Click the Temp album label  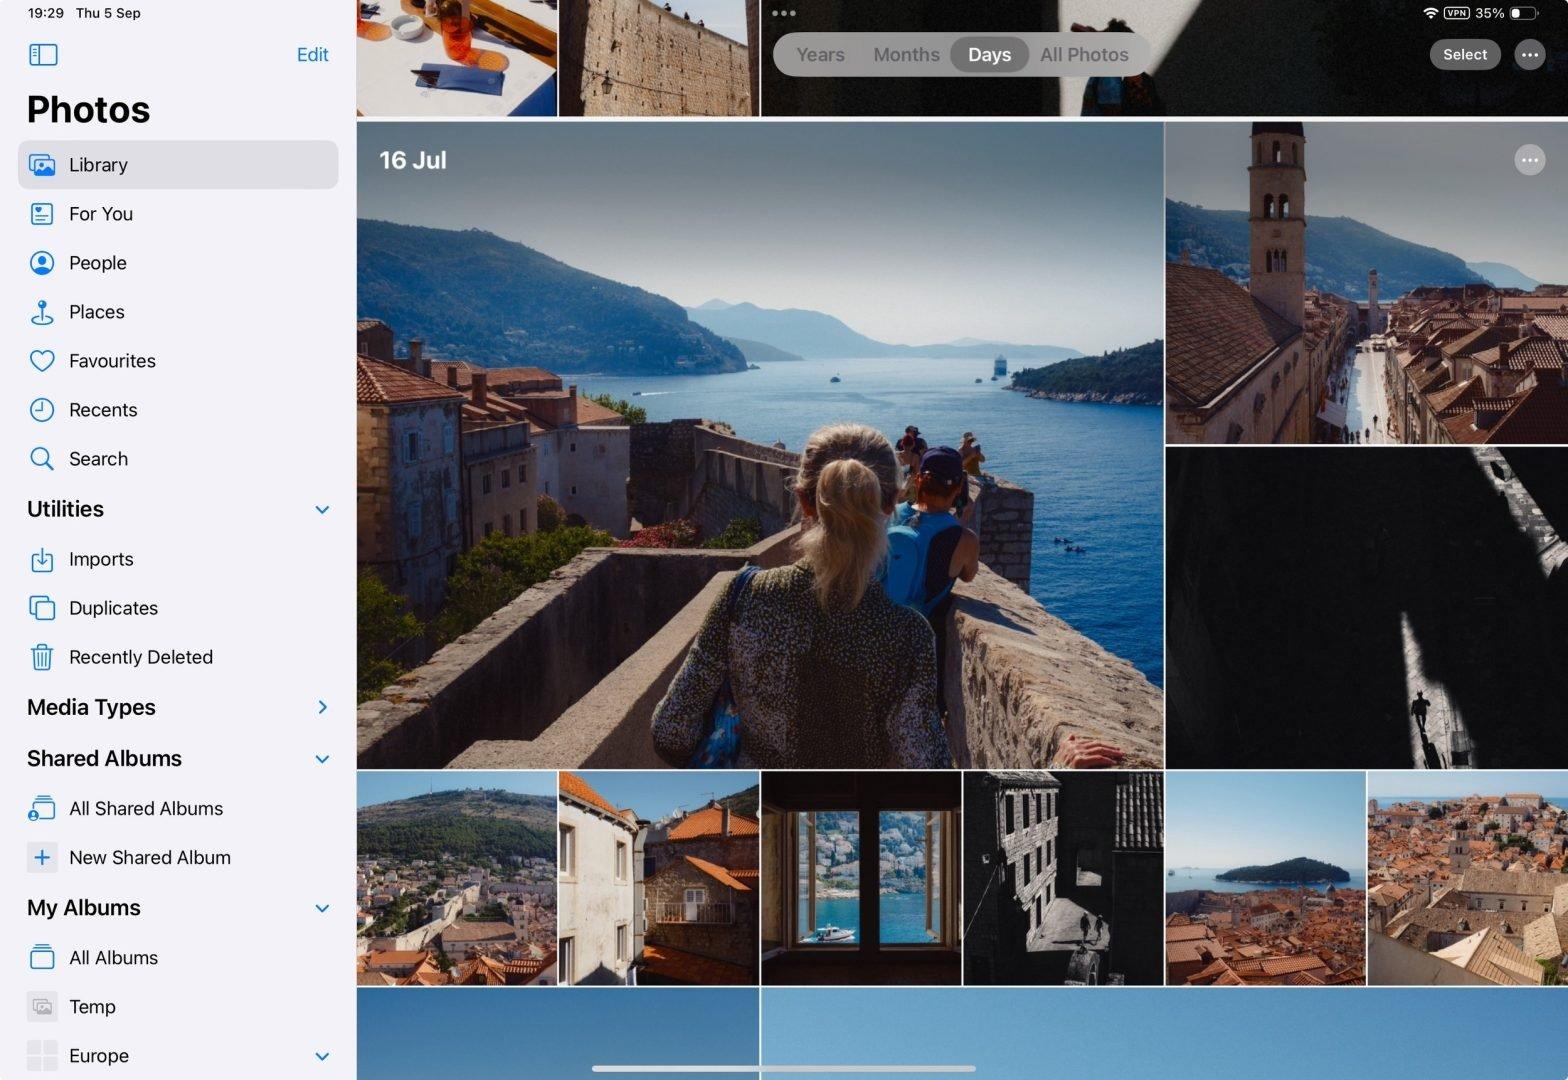(92, 1006)
